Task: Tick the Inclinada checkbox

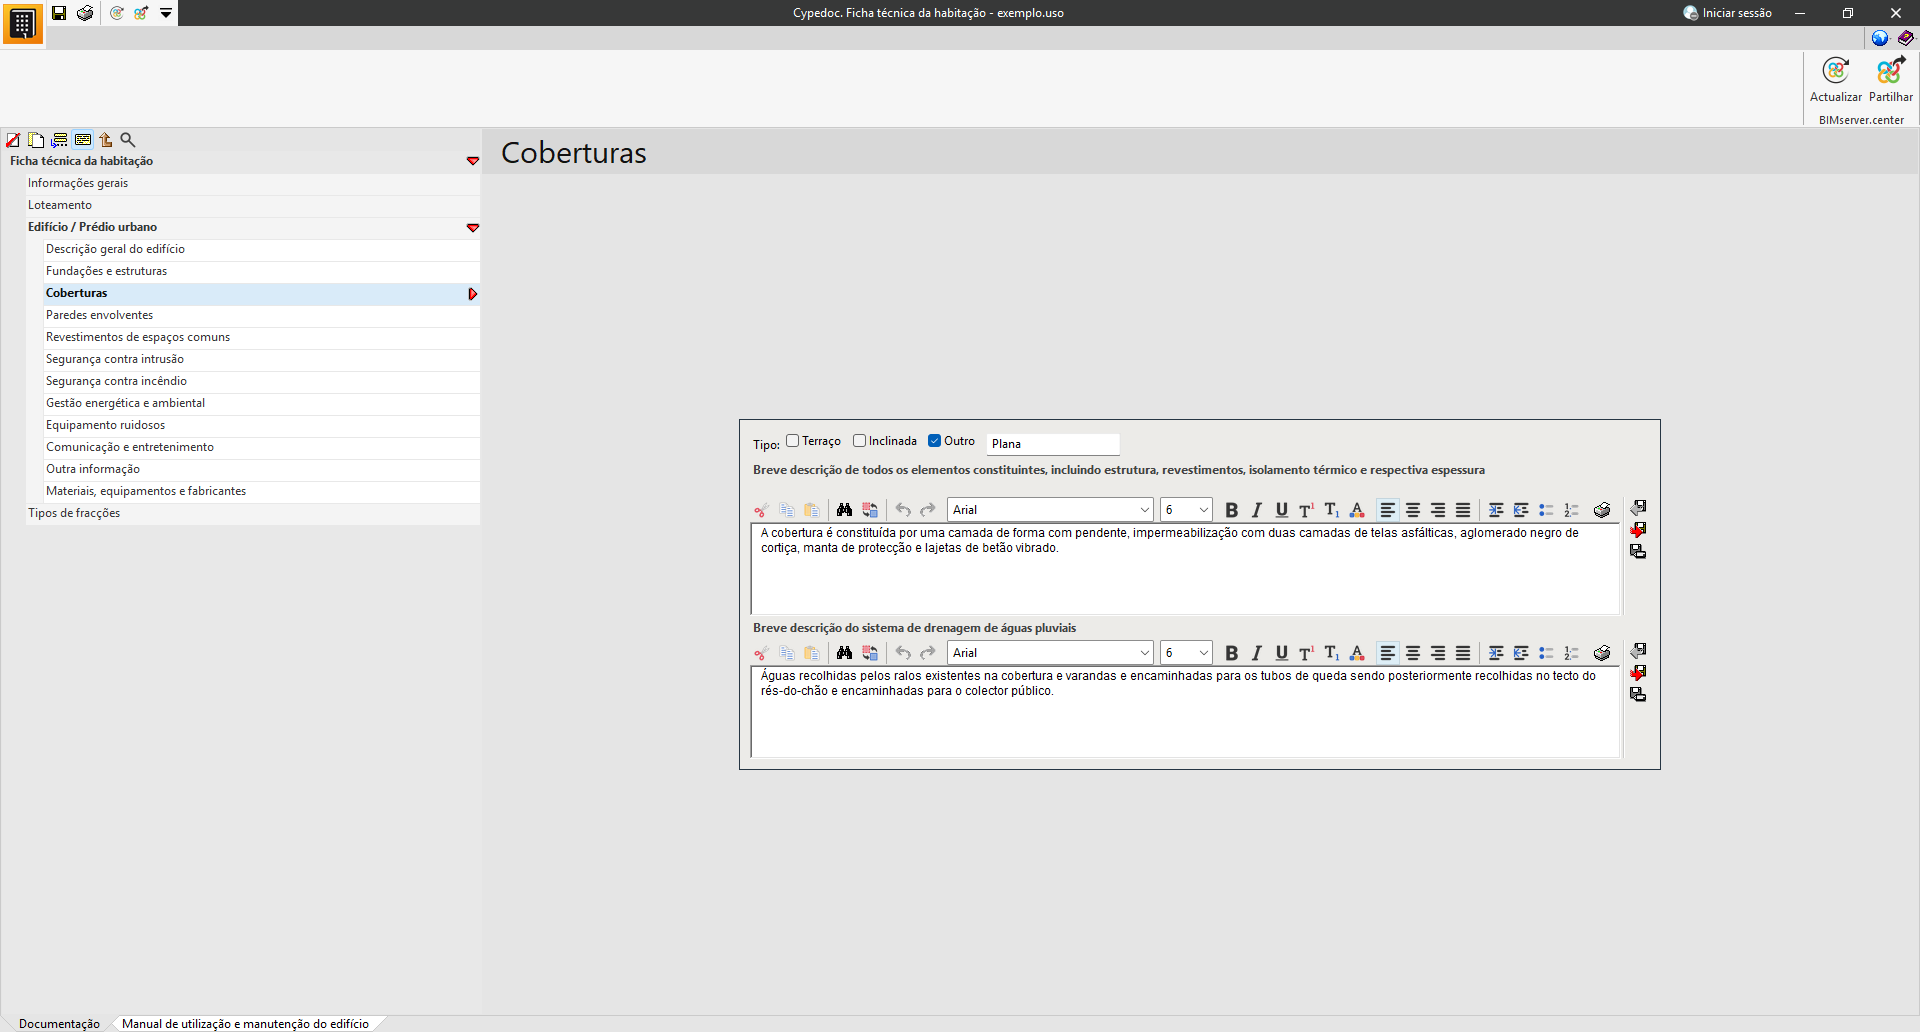Action: [x=859, y=441]
